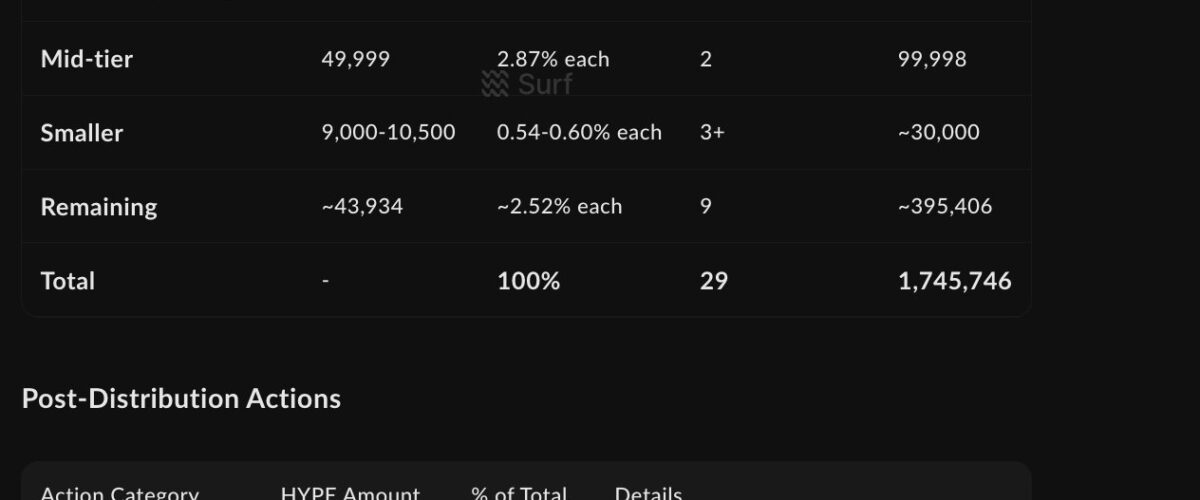The image size is (1200, 500).
Task: Click the 0.54-0.60% each cell
Action: point(579,133)
